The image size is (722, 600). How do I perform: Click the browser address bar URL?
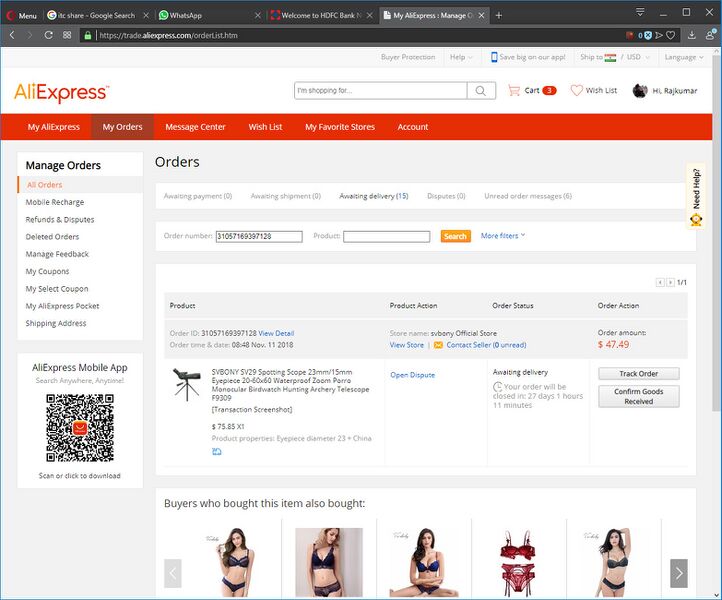pyautogui.click(x=169, y=35)
